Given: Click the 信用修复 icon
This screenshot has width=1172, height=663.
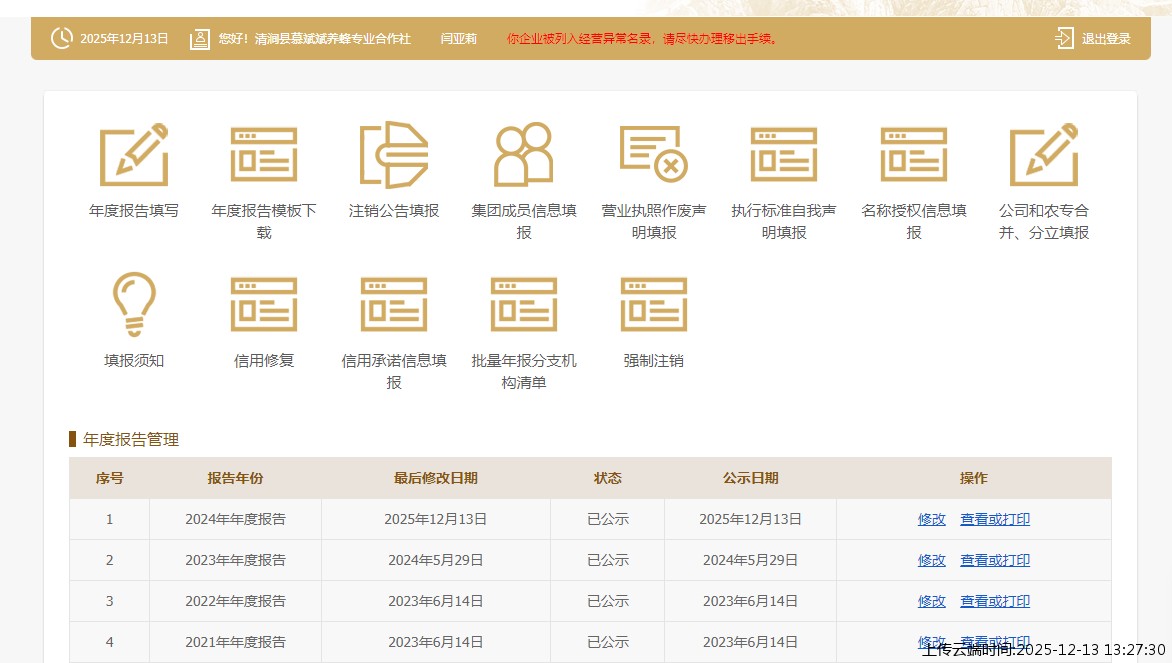Looking at the screenshot, I should point(264,304).
